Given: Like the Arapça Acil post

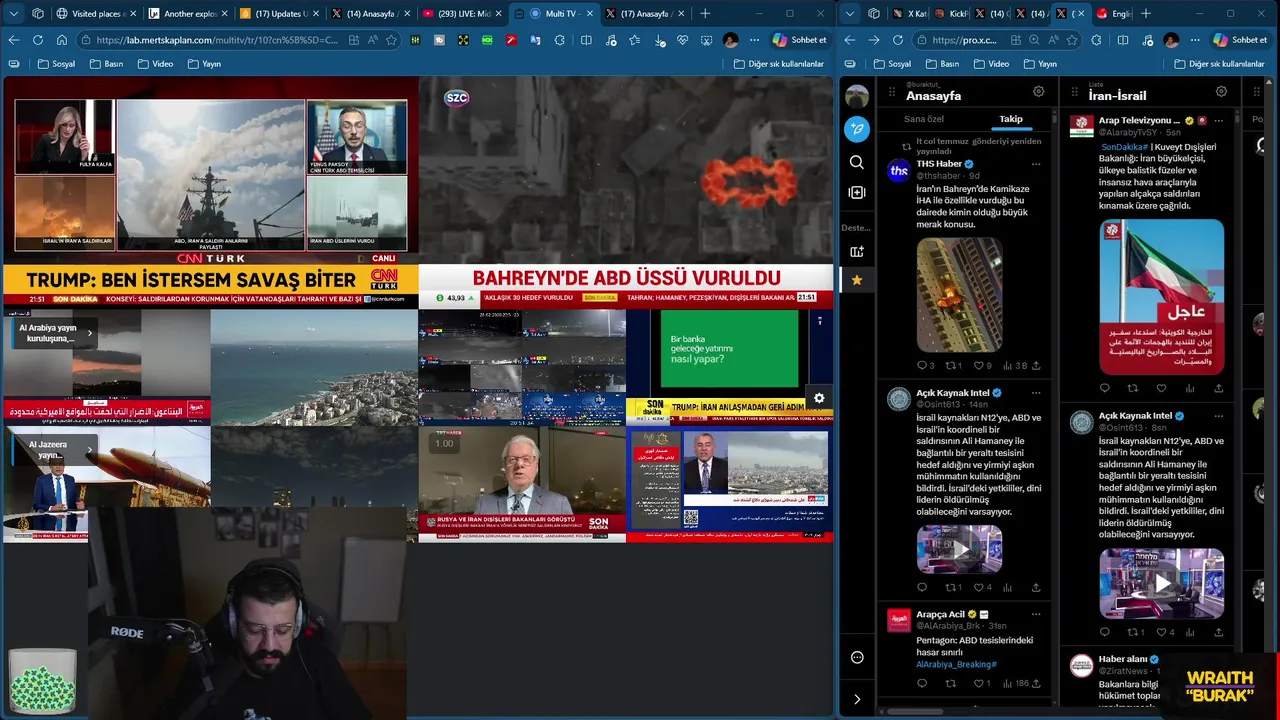Looking at the screenshot, I should [x=979, y=683].
